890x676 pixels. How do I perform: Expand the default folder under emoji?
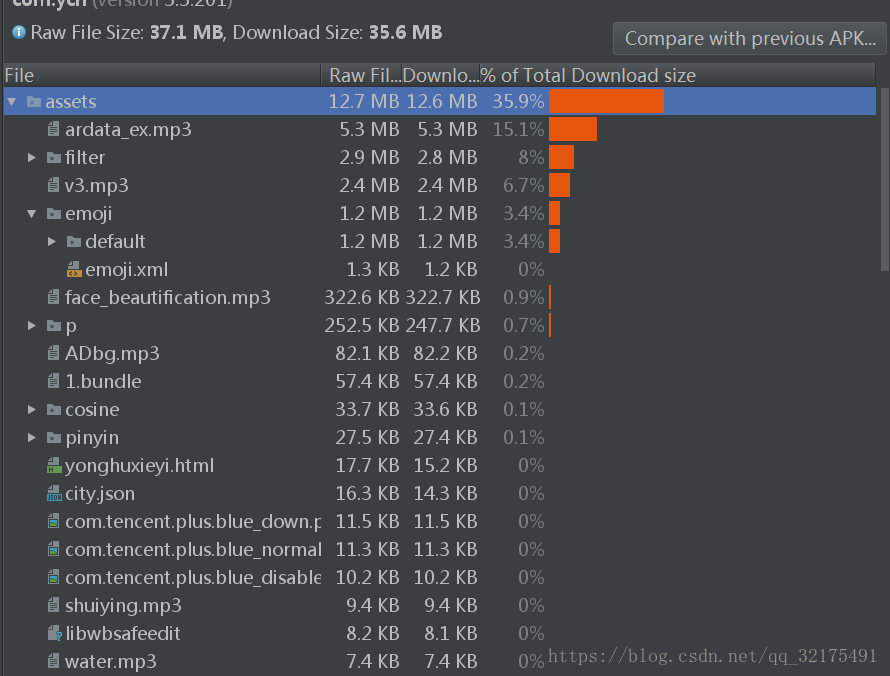coord(52,241)
